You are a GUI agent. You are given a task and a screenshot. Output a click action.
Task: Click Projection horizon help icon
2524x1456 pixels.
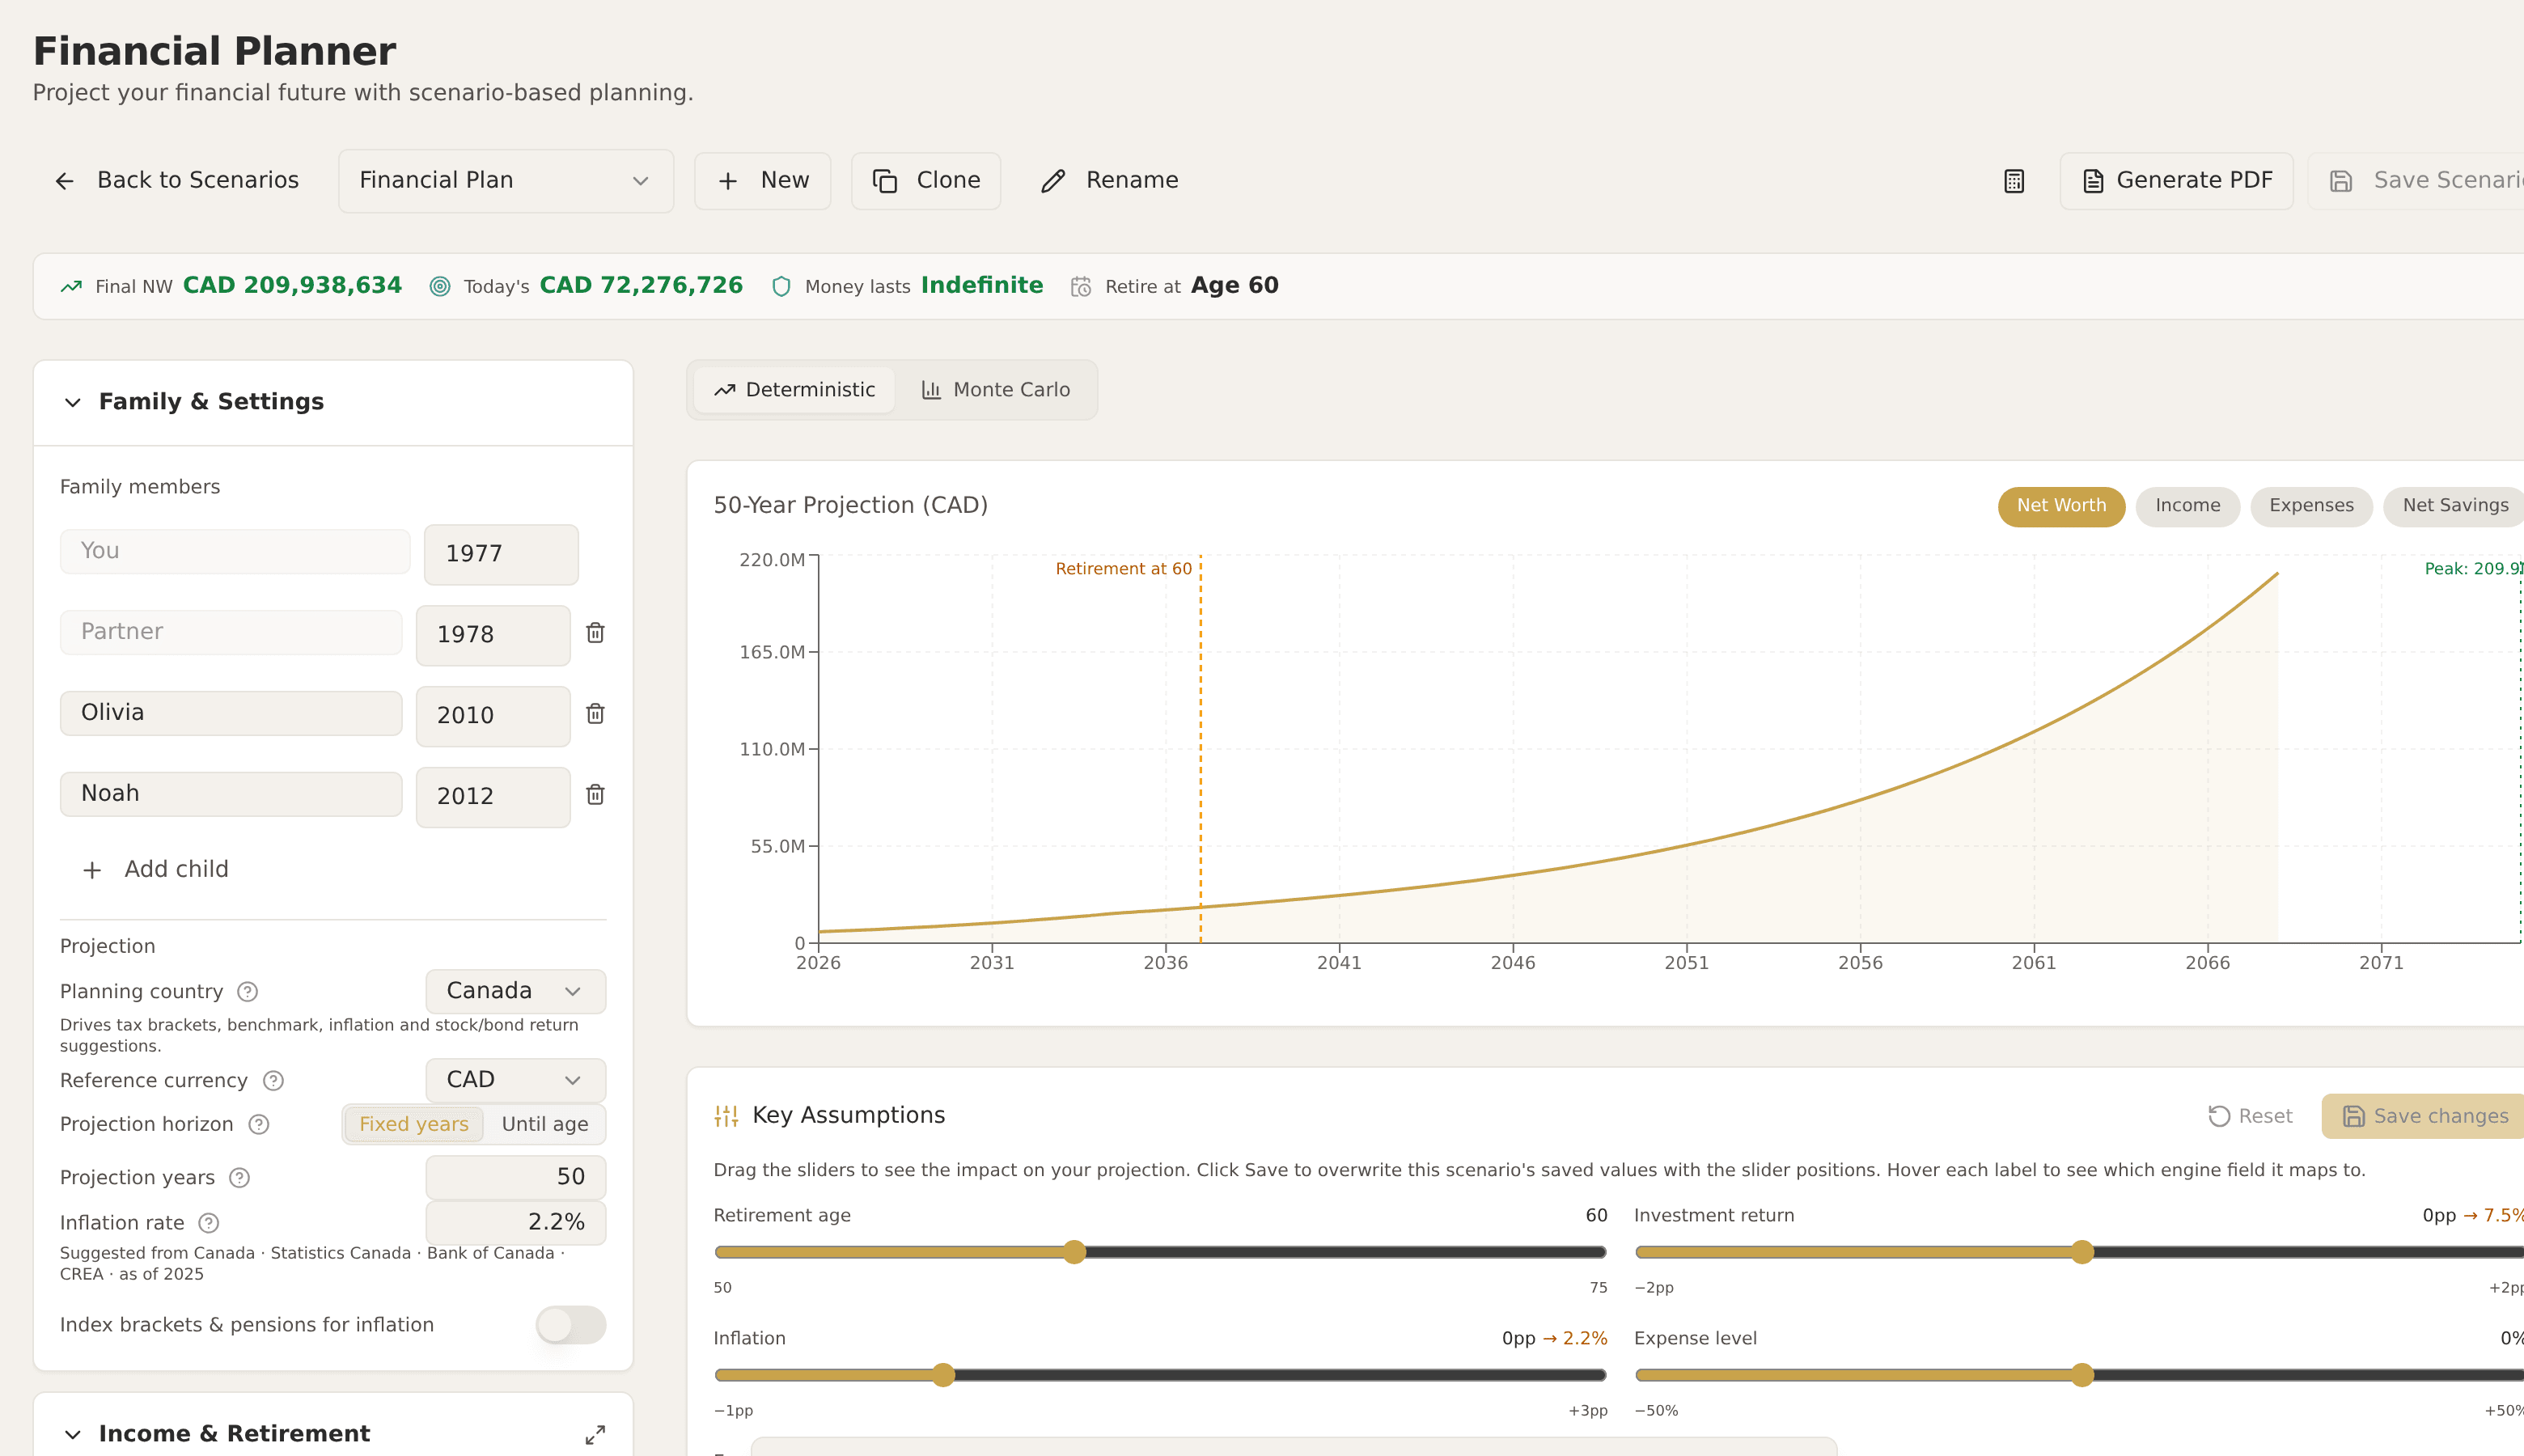pyautogui.click(x=259, y=1124)
